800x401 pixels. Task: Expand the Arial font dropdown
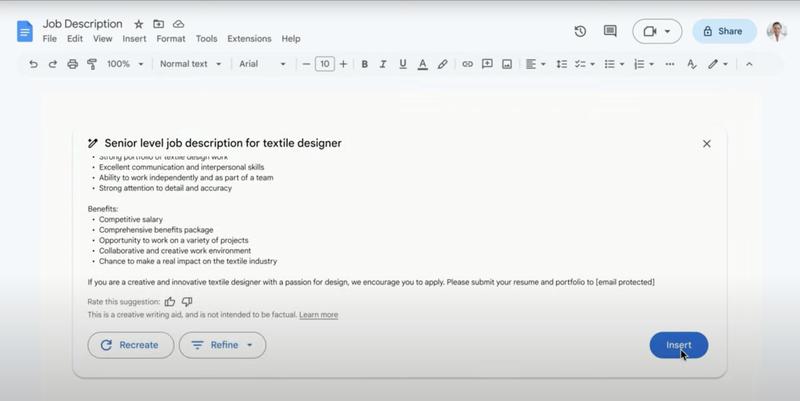[x=262, y=64]
